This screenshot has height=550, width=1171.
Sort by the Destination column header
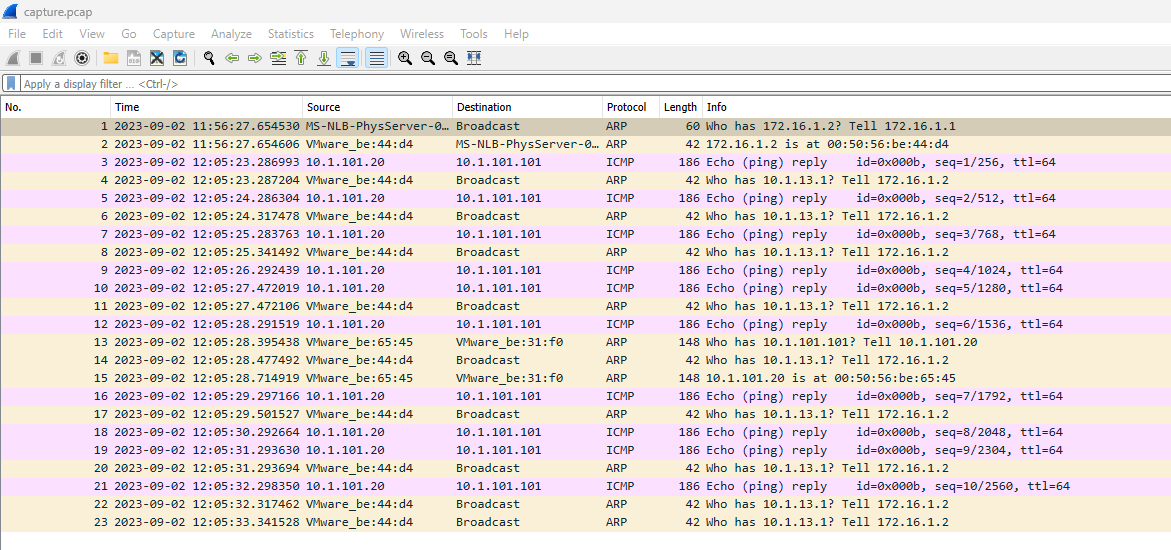coord(527,107)
